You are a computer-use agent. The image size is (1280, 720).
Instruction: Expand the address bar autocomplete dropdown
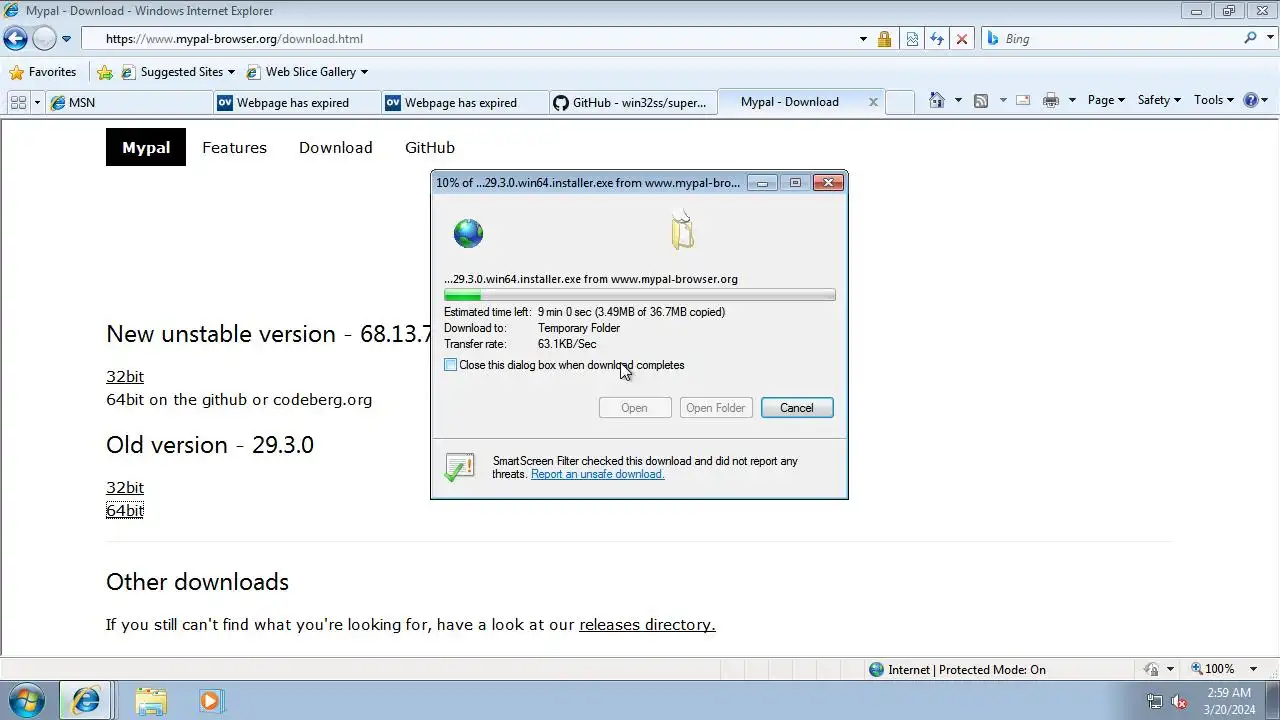pos(863,39)
